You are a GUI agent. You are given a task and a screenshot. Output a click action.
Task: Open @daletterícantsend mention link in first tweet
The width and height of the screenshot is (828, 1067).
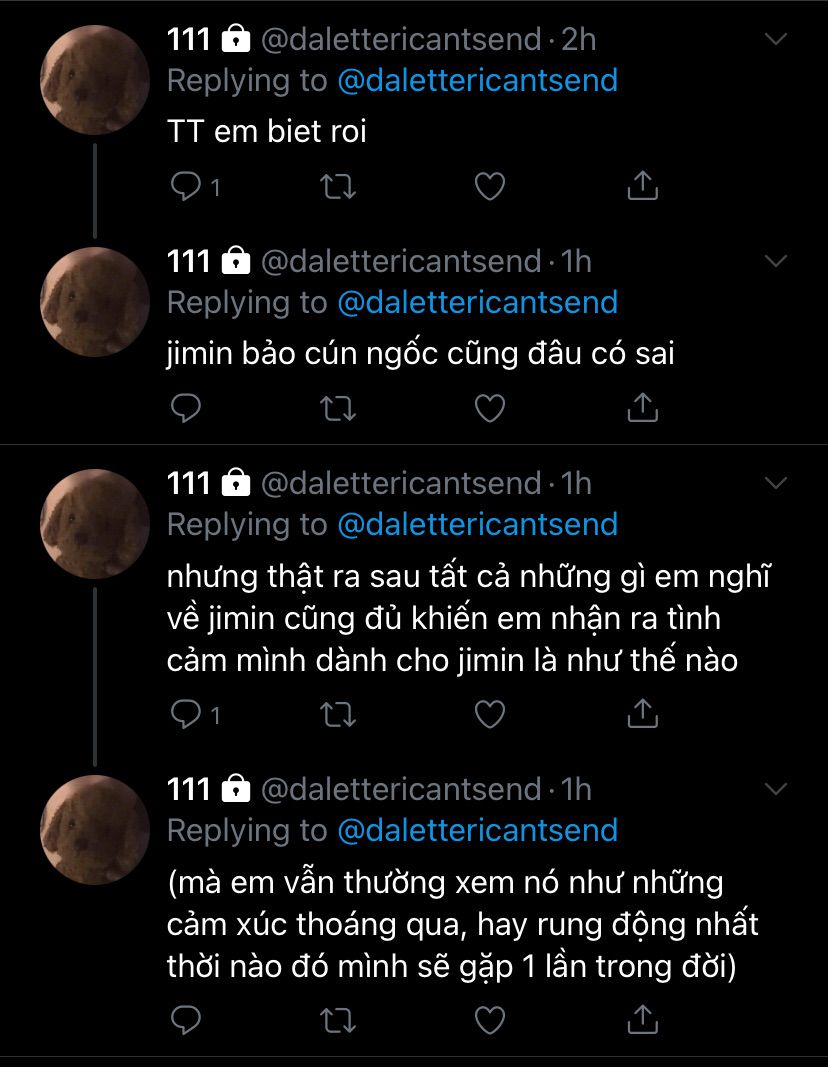click(x=477, y=81)
